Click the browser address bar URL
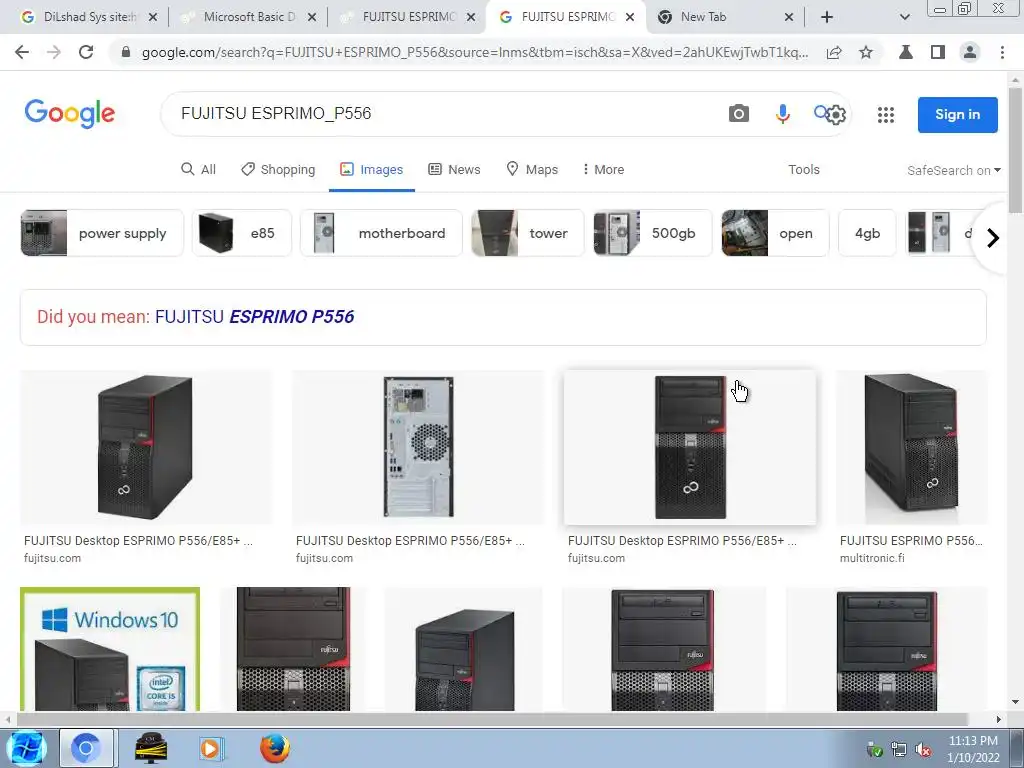The height and width of the screenshot is (768, 1024). point(475,52)
